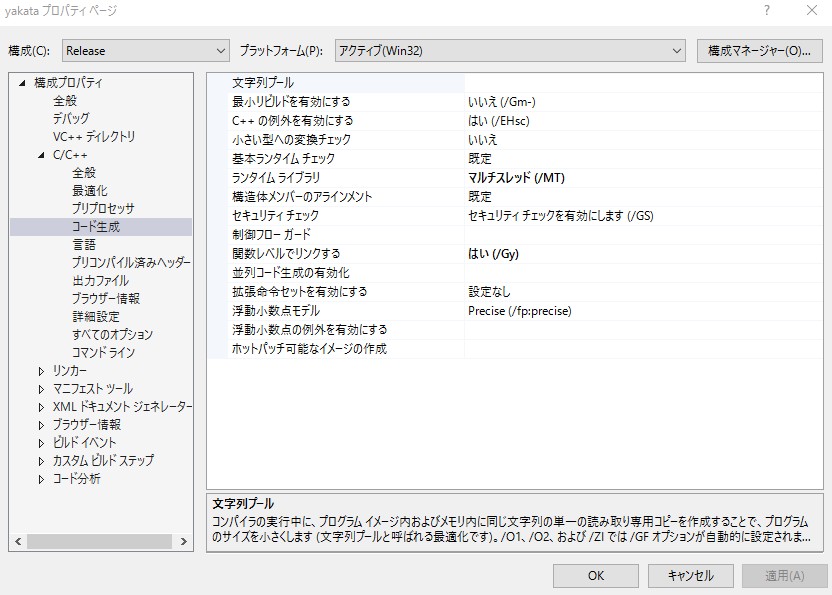Select VC++ ディレクトリ tree item
832x595 pixels.
click(x=94, y=136)
